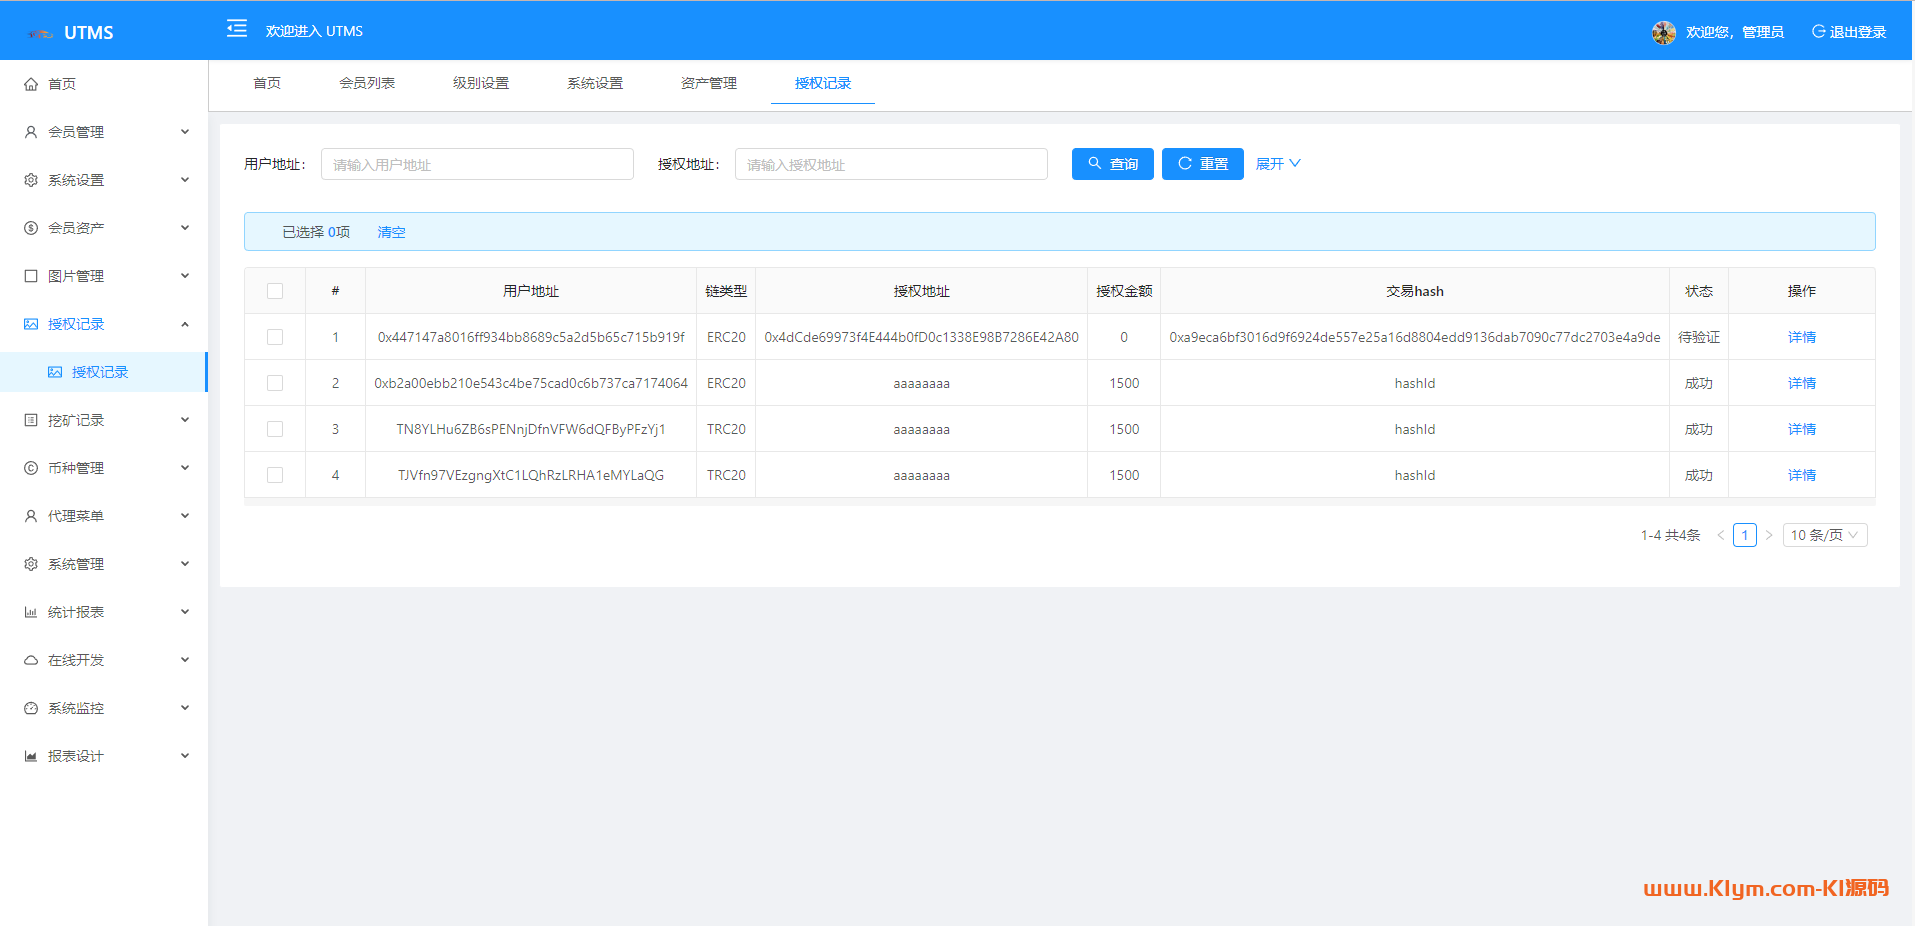Click the home icon in sidebar
This screenshot has height=926, width=1915.
31,84
